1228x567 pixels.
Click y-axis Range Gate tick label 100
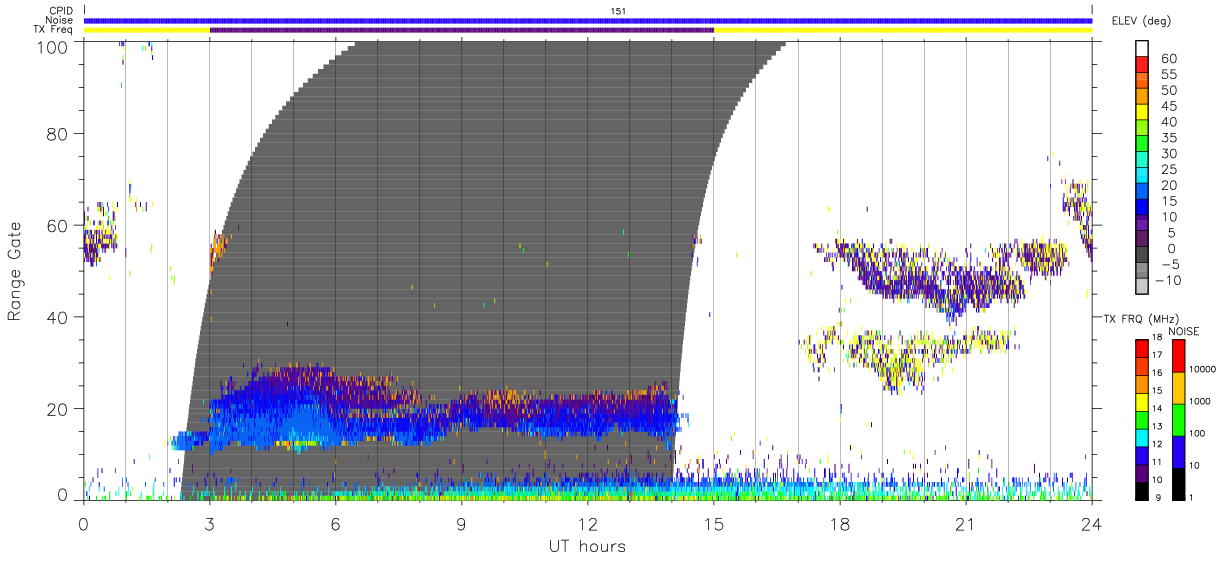(x=53, y=46)
